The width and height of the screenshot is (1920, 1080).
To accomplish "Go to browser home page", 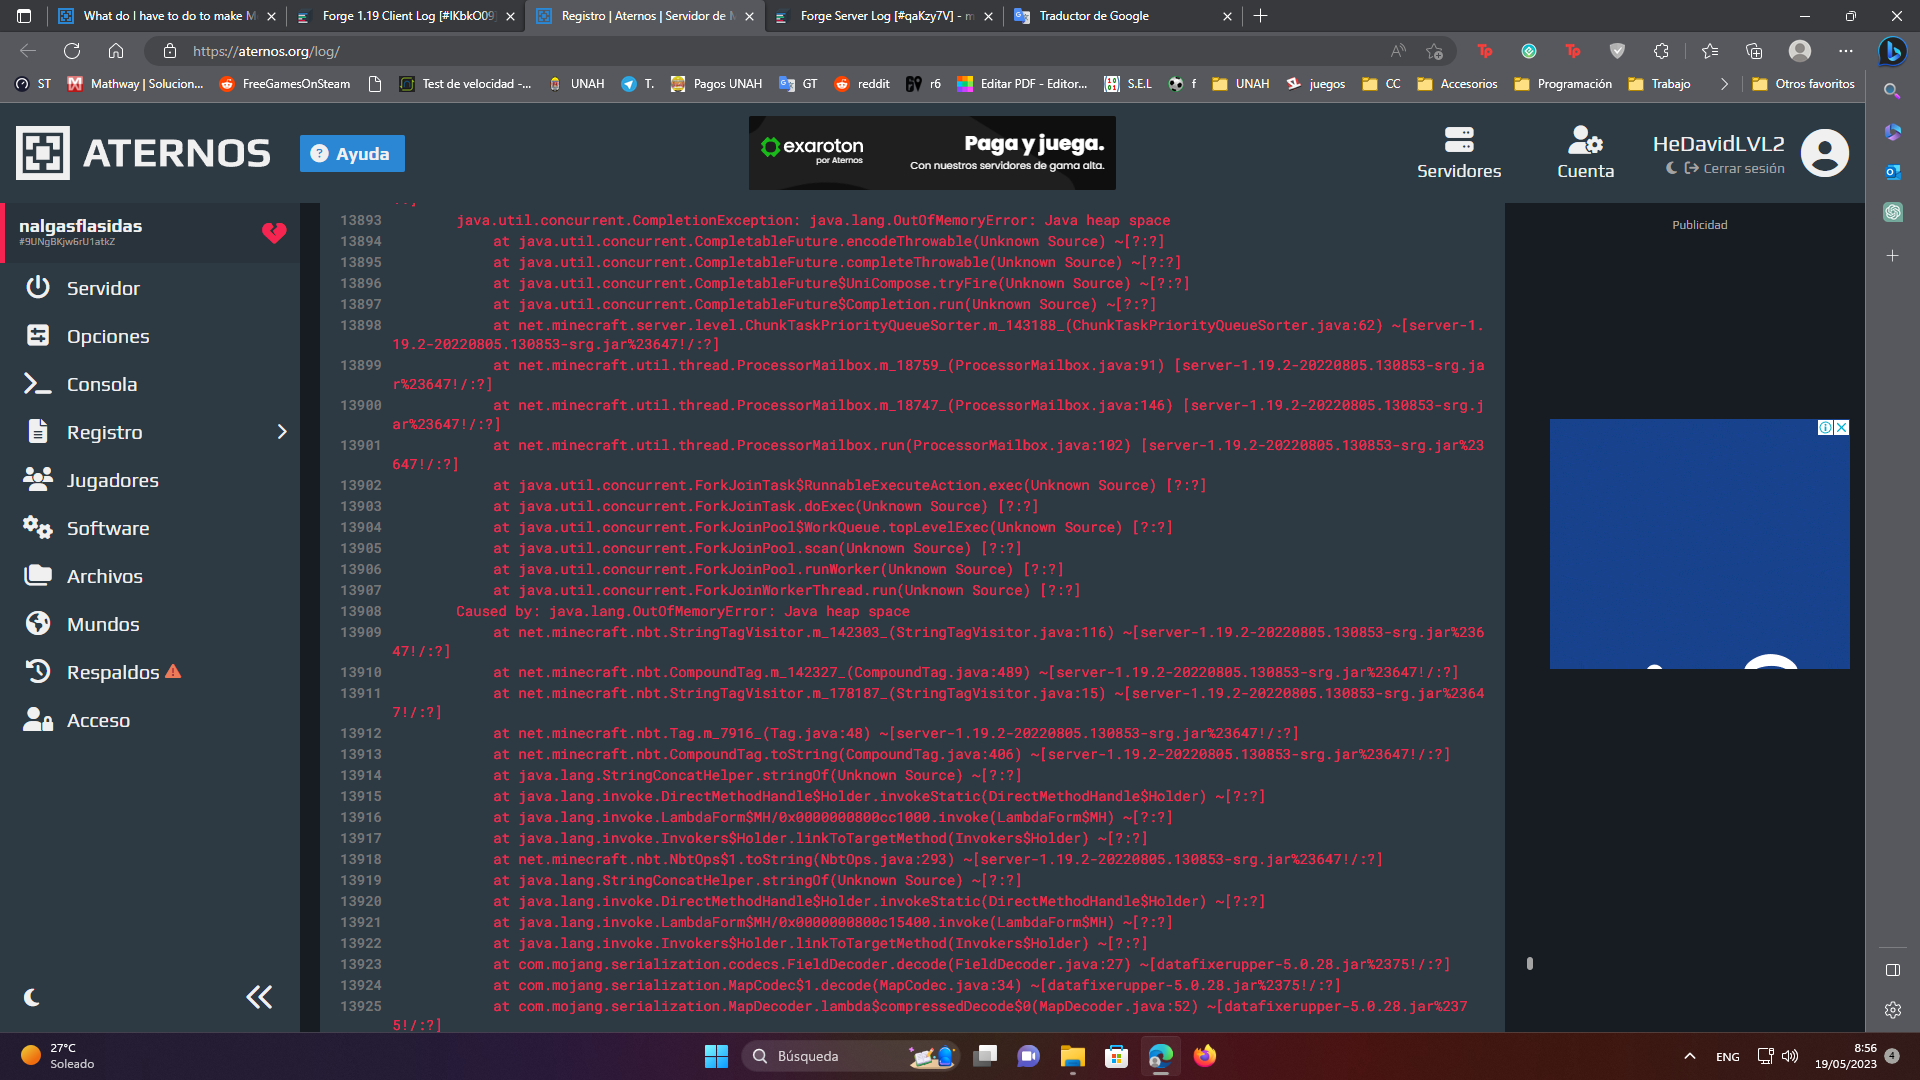I will 116,51.
